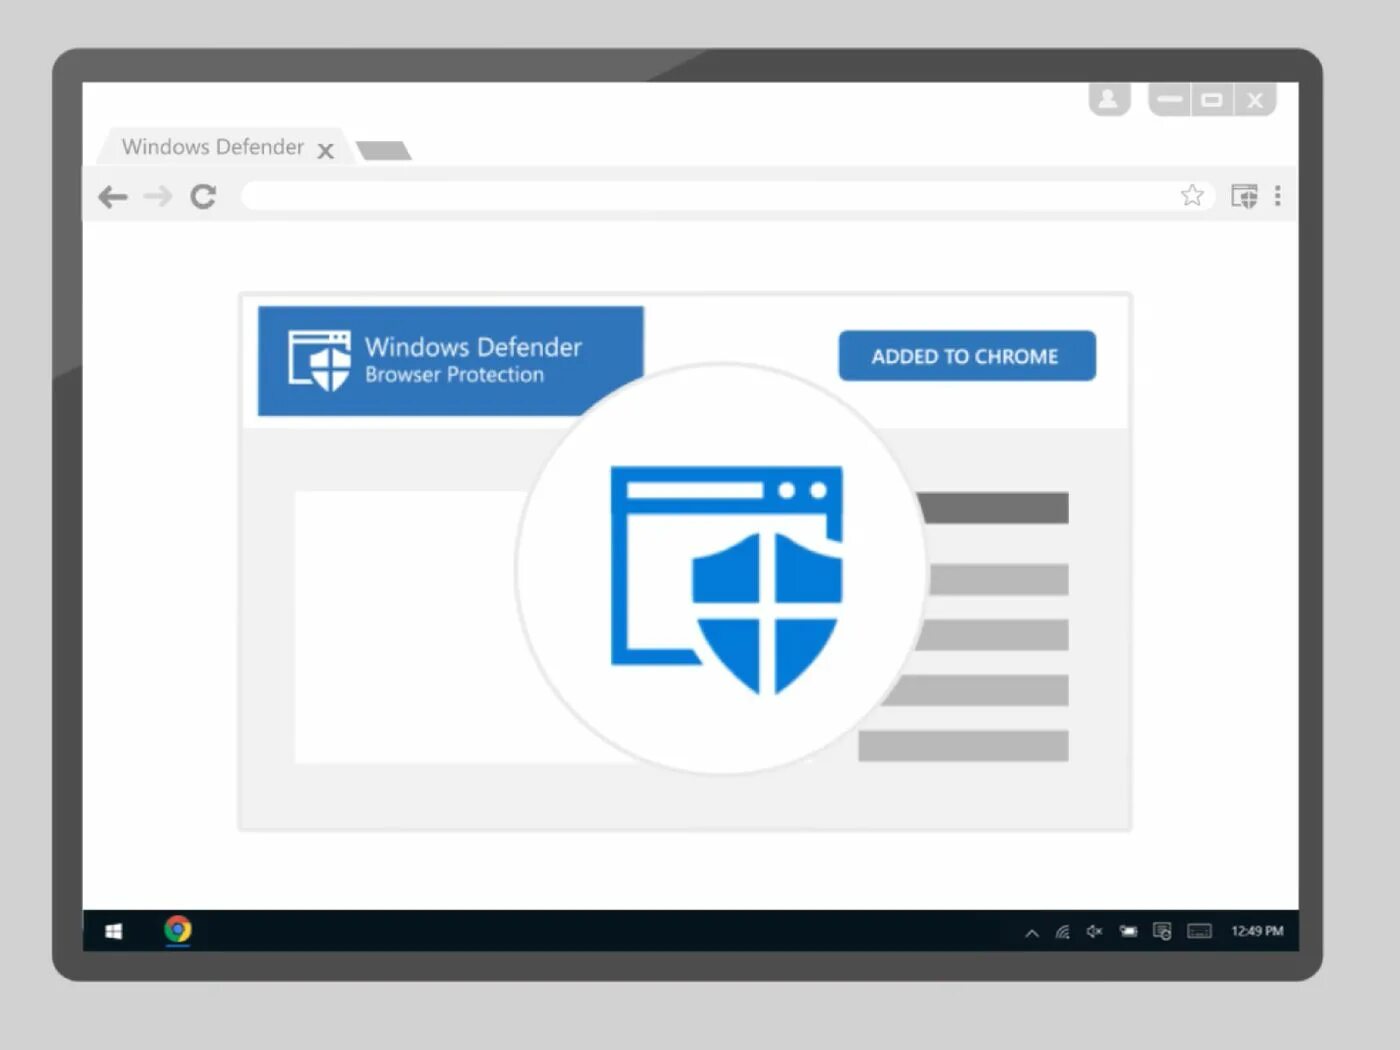Click the 12:49 PM clock
This screenshot has width=1400, height=1050.
[x=1257, y=931]
